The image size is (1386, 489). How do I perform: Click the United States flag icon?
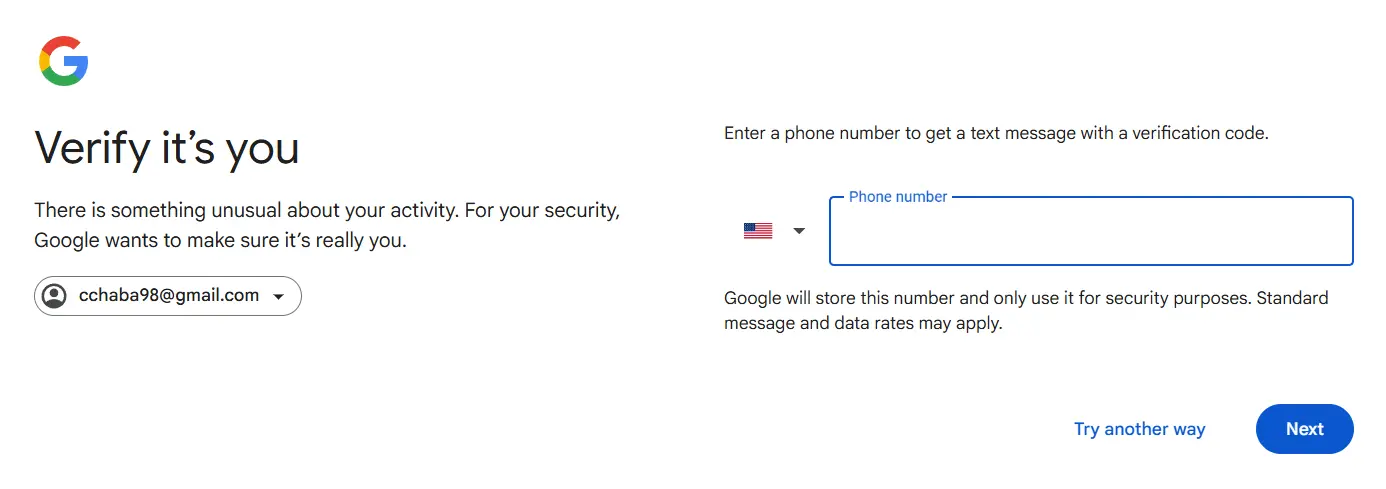758,231
